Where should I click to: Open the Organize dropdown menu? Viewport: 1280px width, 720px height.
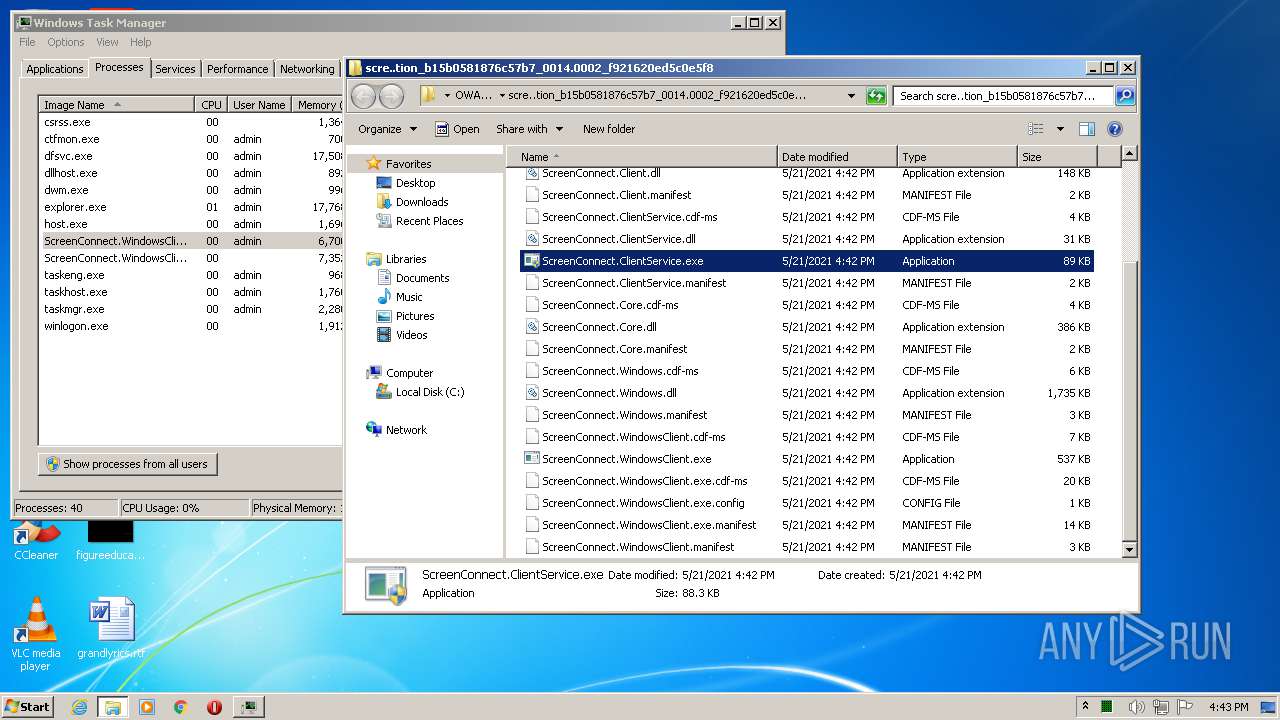click(x=387, y=129)
